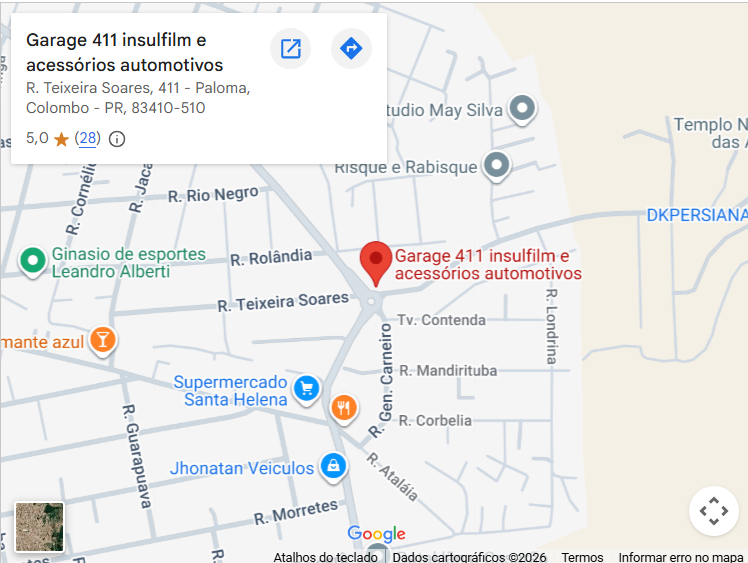Click the blue directions arrow icon
The width and height of the screenshot is (748, 563).
[x=351, y=48]
